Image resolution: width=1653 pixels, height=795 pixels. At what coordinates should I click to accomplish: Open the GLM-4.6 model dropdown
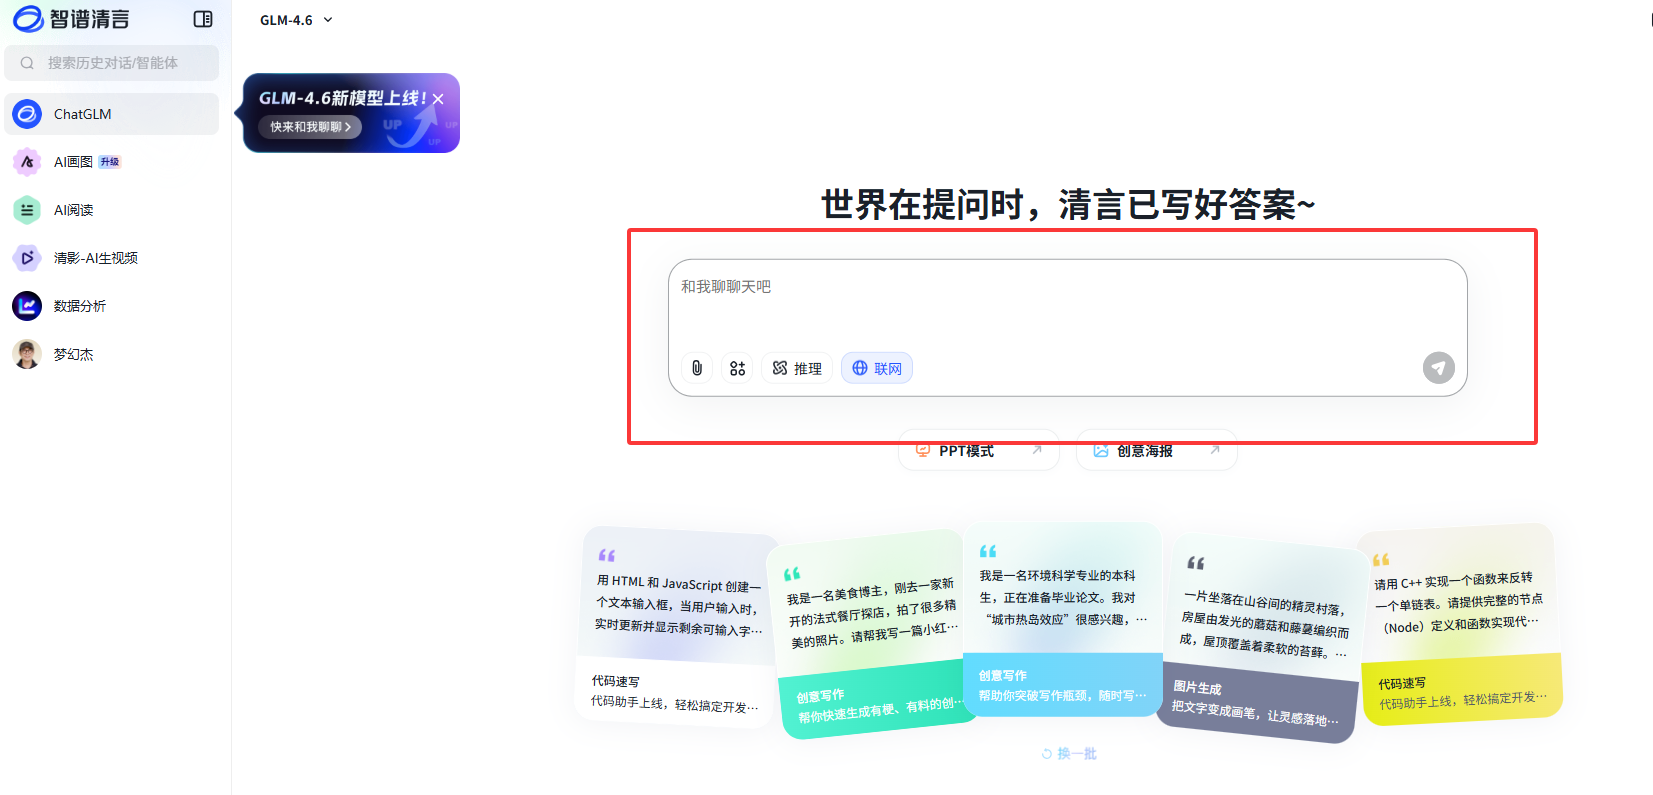click(296, 20)
